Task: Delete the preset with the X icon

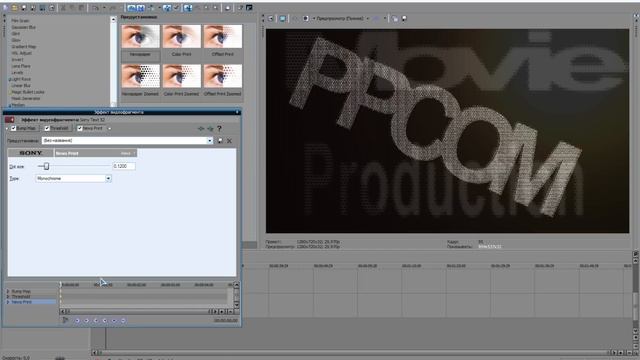Action: point(229,140)
